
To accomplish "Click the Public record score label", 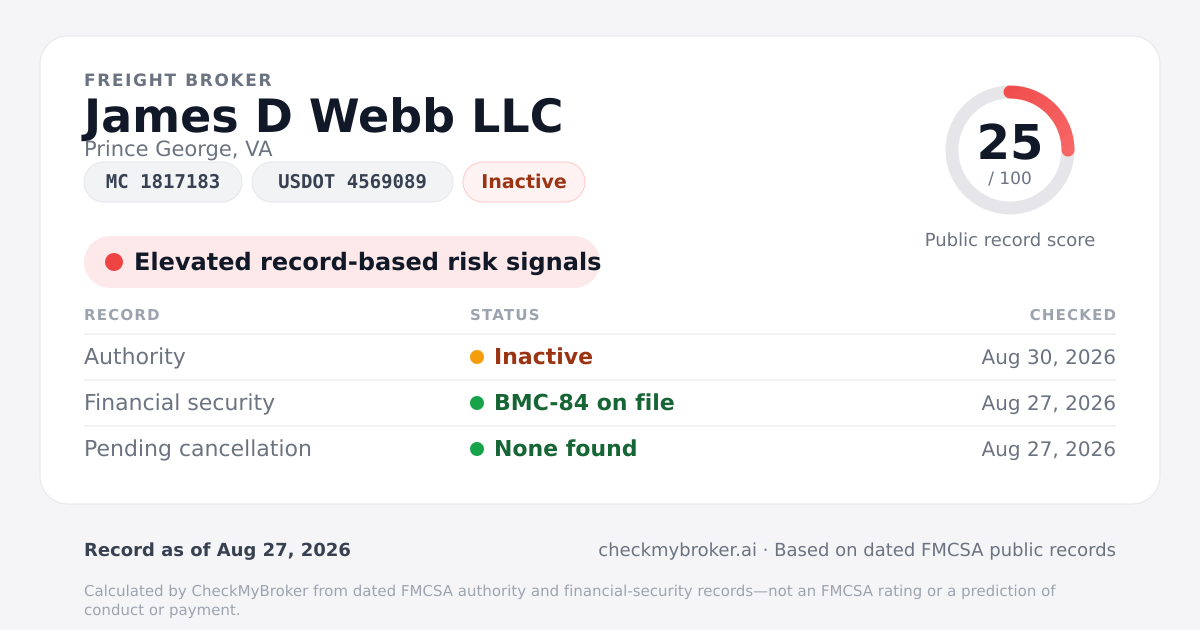I will 1010,240.
